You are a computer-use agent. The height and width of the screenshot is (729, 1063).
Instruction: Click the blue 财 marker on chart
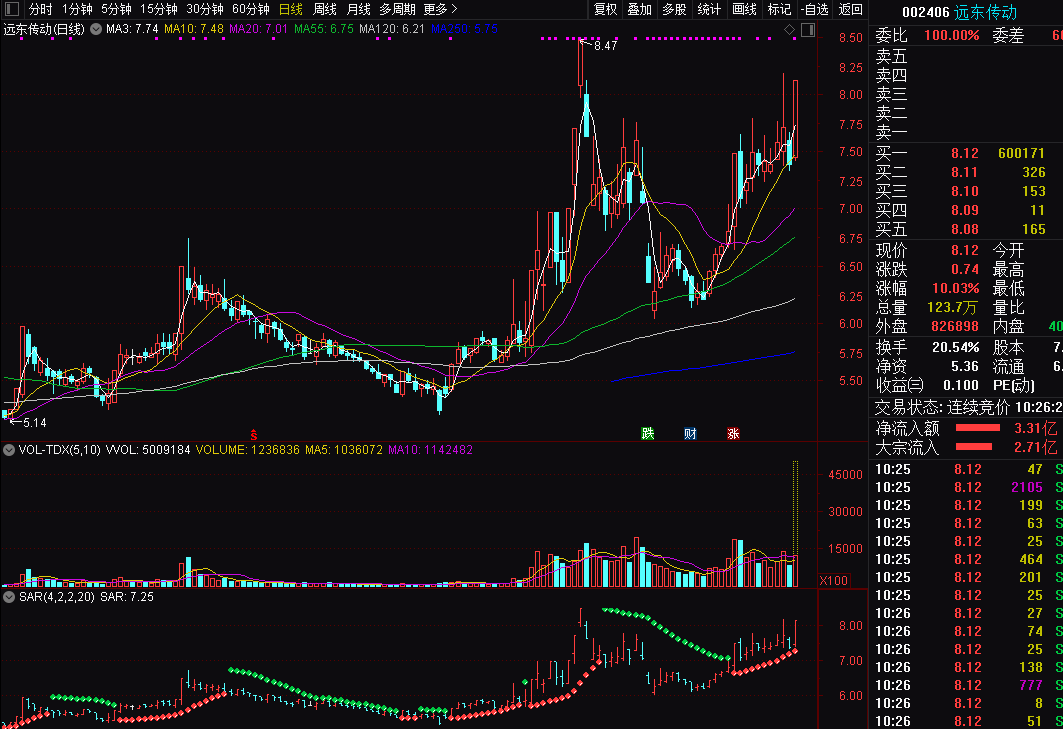pyautogui.click(x=690, y=434)
